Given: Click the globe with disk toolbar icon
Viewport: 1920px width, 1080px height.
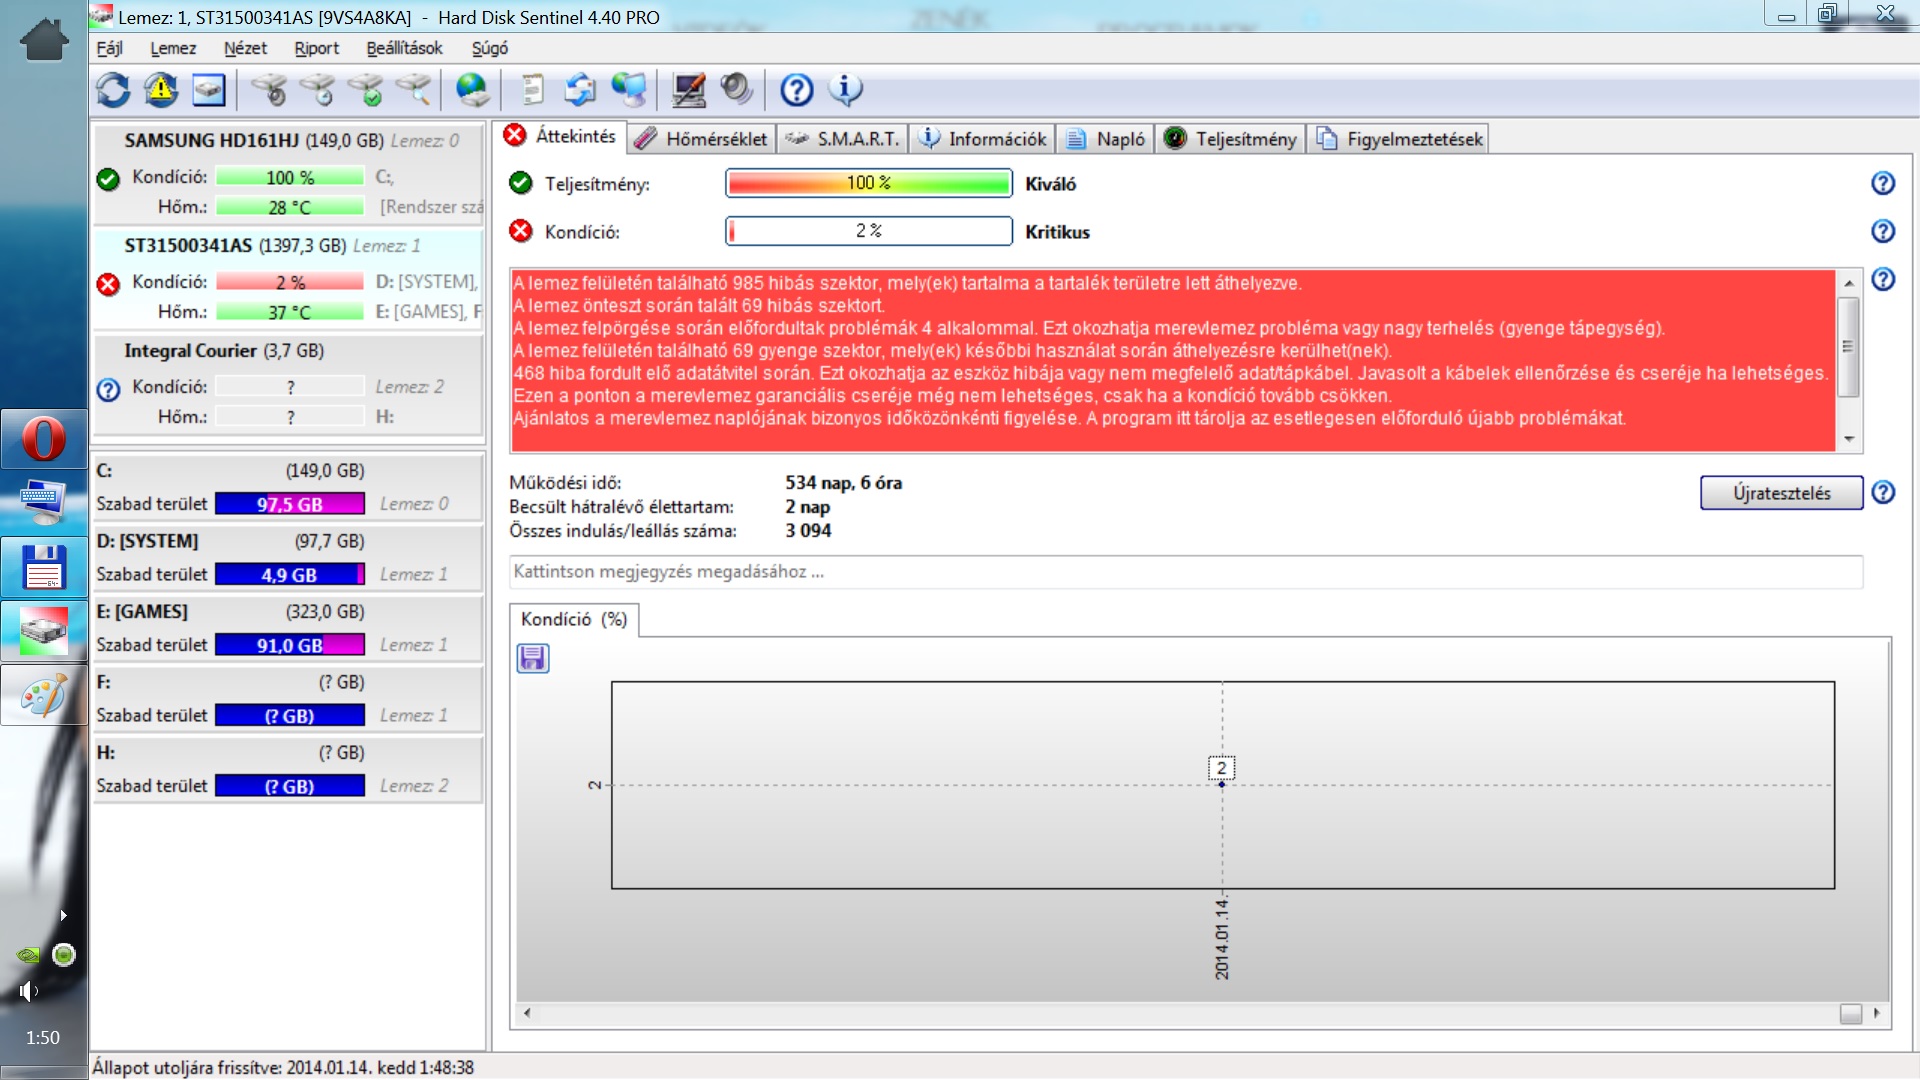Looking at the screenshot, I should 473,90.
